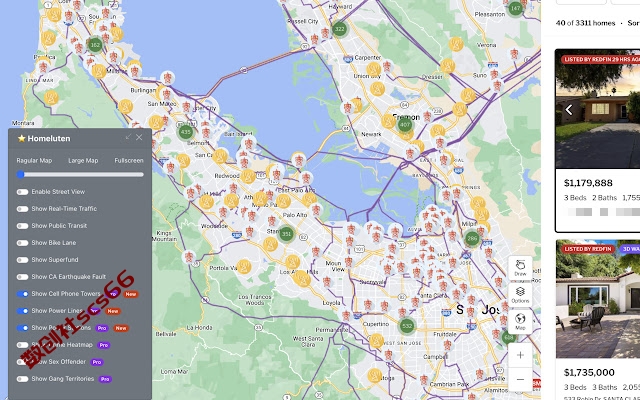Open the Map type globe button

(520, 322)
